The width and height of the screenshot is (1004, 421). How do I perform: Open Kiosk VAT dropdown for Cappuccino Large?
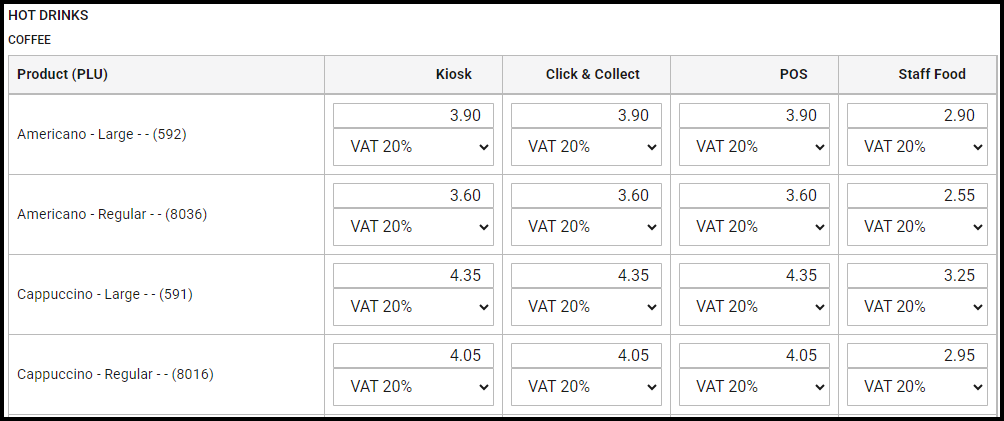(413, 306)
